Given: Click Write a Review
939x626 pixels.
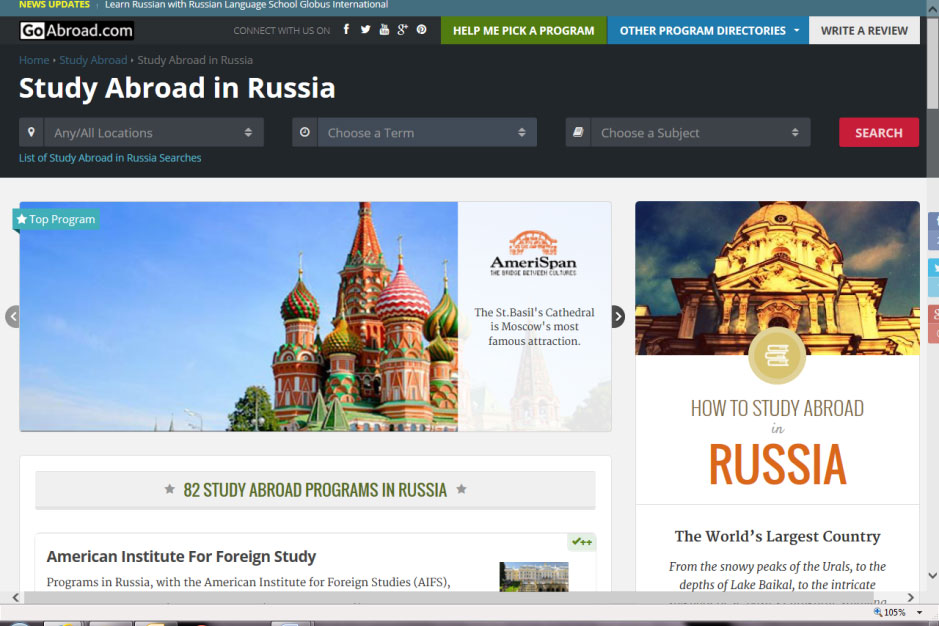Looking at the screenshot, I should point(864,31).
